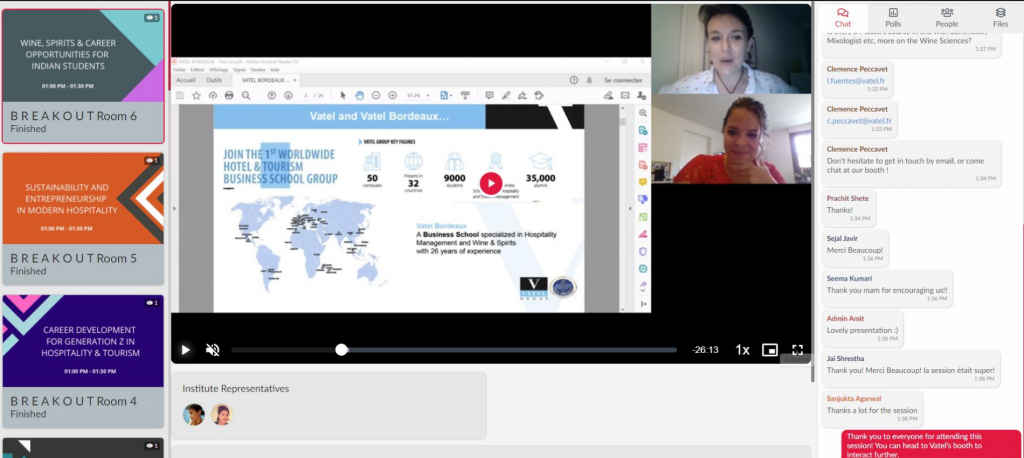Change the 1x playback speed
The image size is (1024, 458).
(x=742, y=350)
